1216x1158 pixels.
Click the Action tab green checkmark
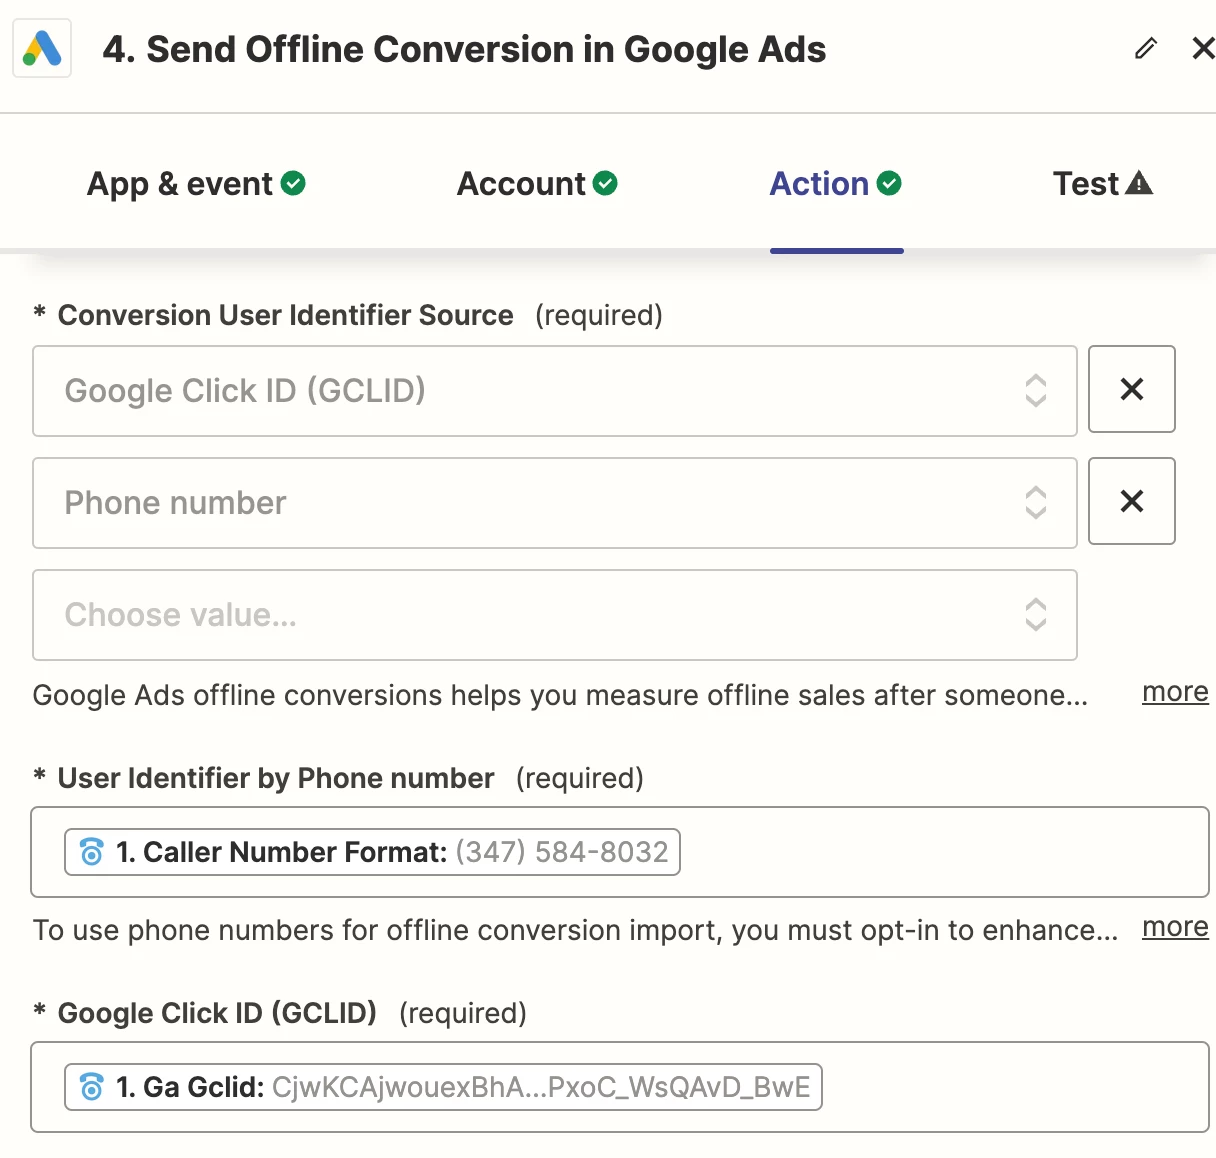[889, 183]
